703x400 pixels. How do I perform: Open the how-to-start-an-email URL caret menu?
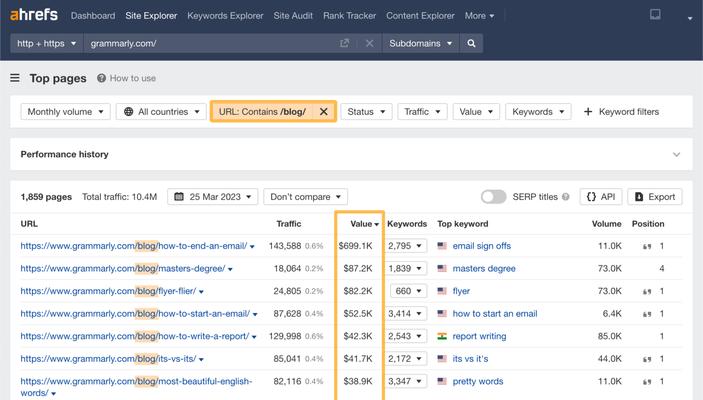pyautogui.click(x=255, y=314)
